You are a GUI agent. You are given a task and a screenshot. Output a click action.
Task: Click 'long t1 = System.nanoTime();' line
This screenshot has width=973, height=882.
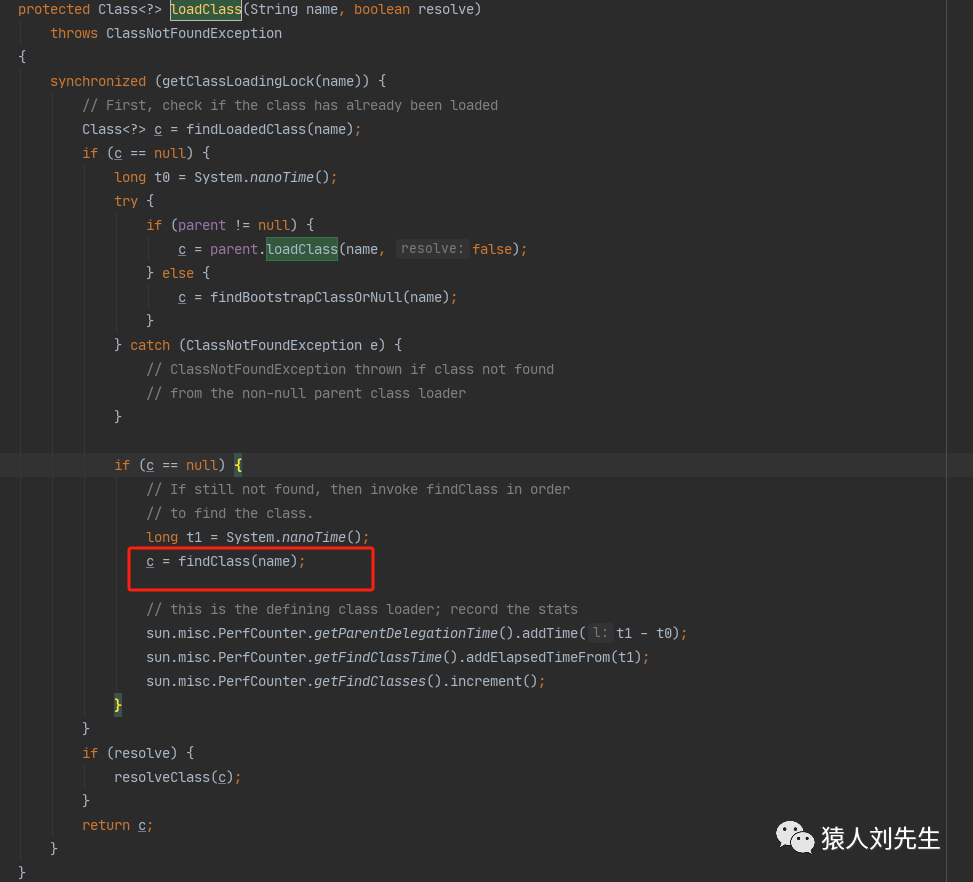(258, 538)
